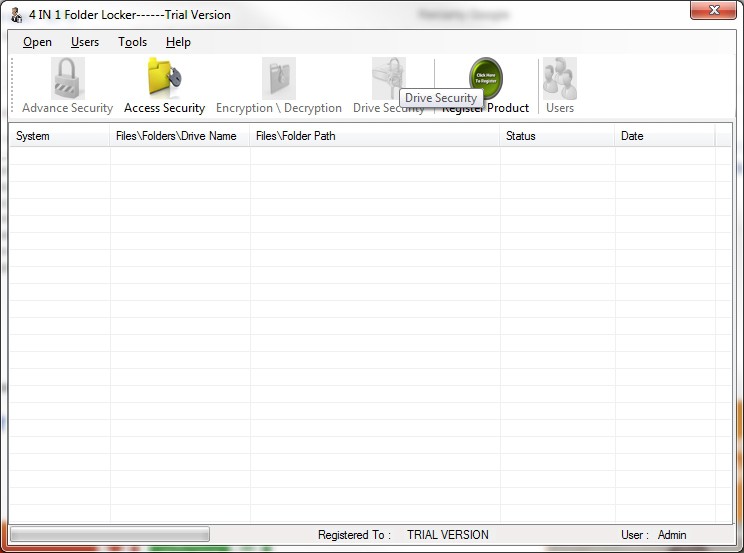Click the toolbar grip handle
This screenshot has height=553, width=744.
coord(13,85)
